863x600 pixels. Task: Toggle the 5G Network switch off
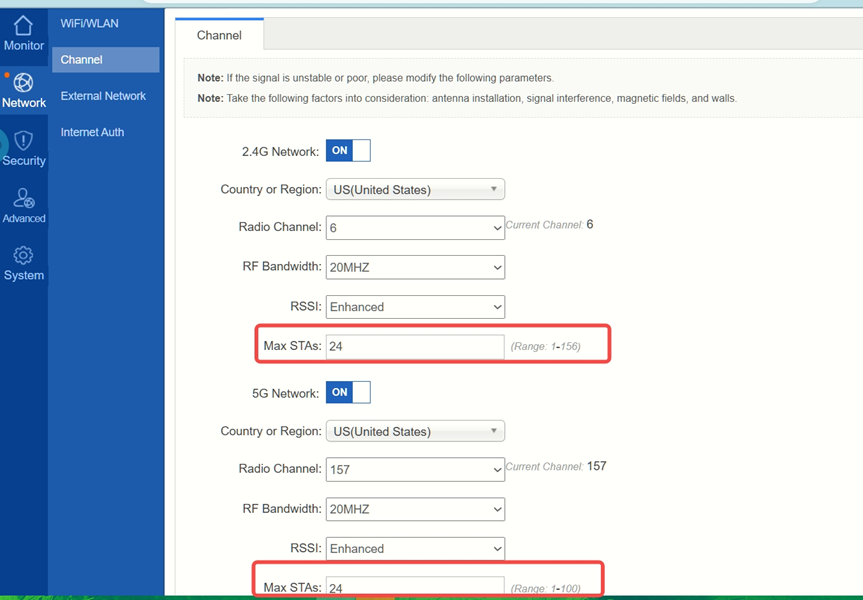click(348, 393)
